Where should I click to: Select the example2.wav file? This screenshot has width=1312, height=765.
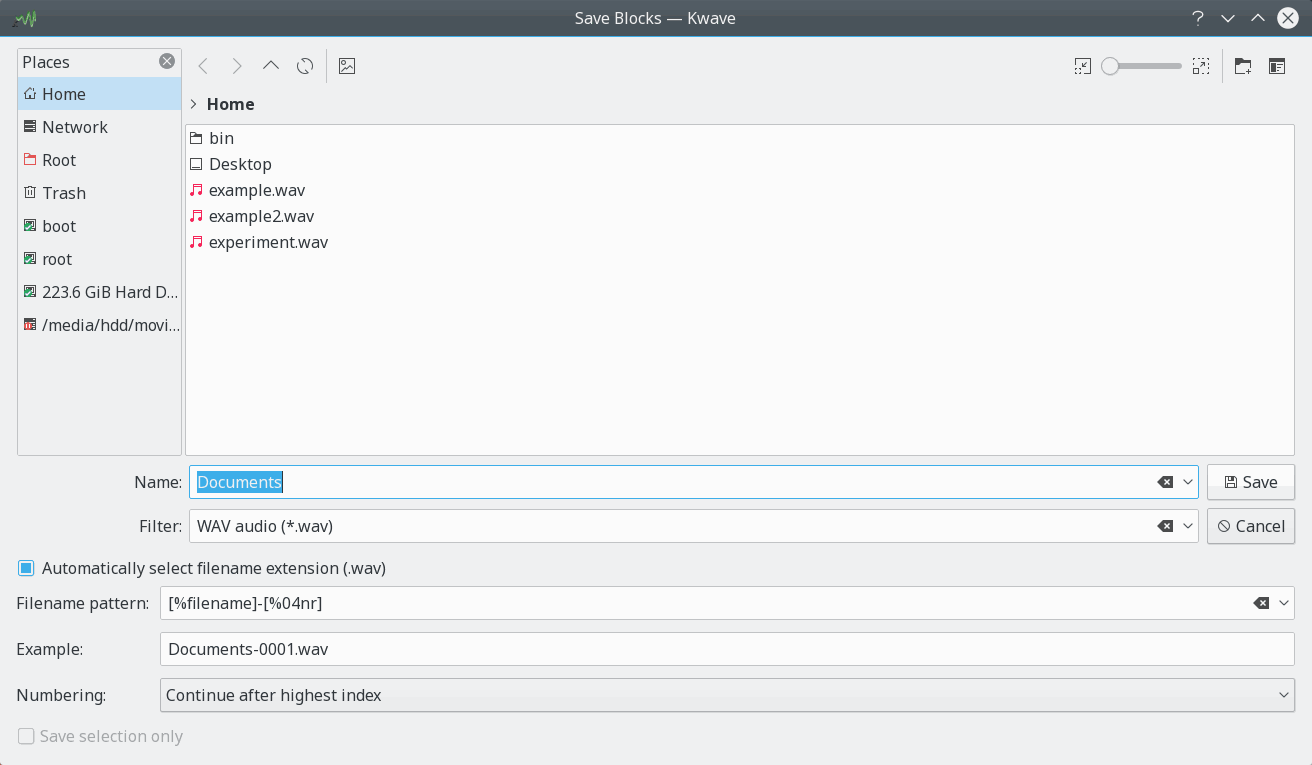251,216
